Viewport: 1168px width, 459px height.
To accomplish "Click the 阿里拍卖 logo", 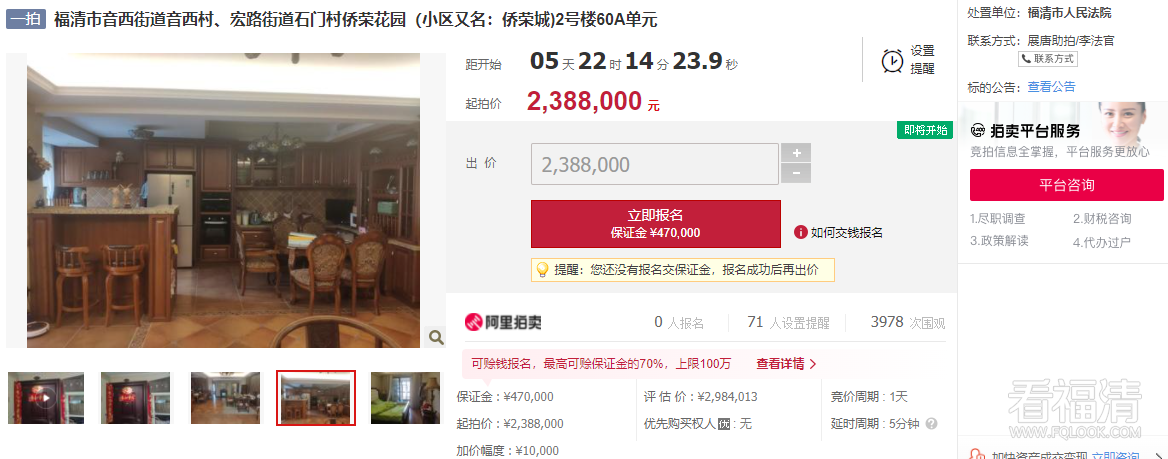I will click(x=503, y=323).
